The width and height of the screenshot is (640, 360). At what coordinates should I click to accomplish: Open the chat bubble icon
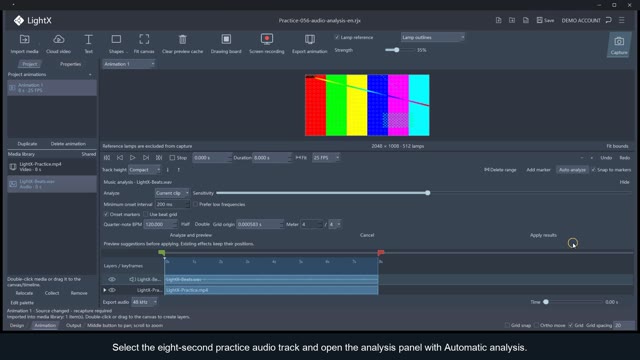(609, 20)
